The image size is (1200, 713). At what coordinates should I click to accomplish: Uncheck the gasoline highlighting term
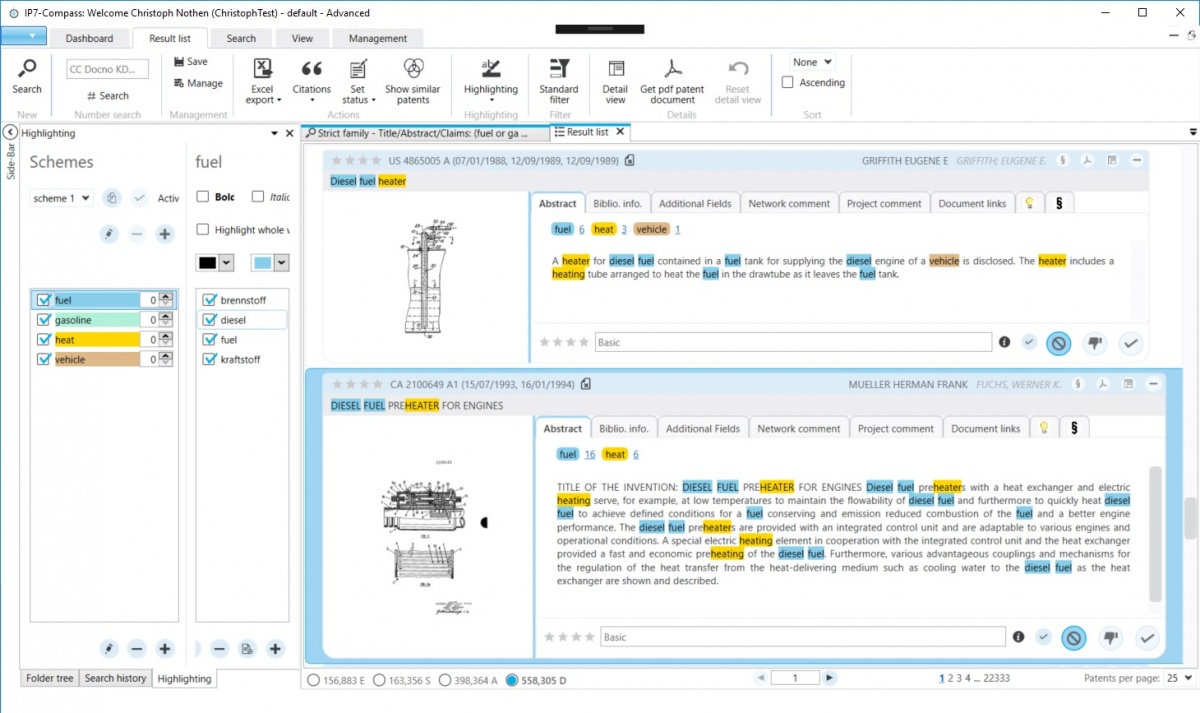[x=43, y=320]
